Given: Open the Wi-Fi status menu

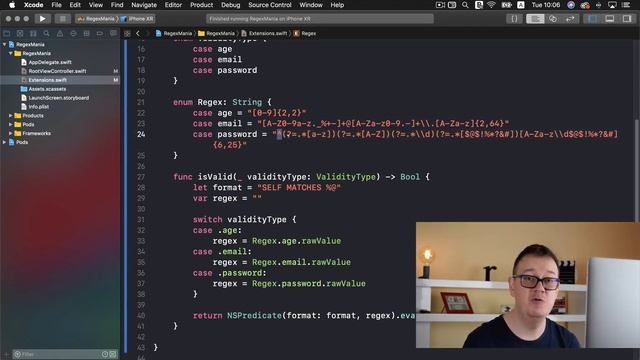Looking at the screenshot, I should 491,5.
